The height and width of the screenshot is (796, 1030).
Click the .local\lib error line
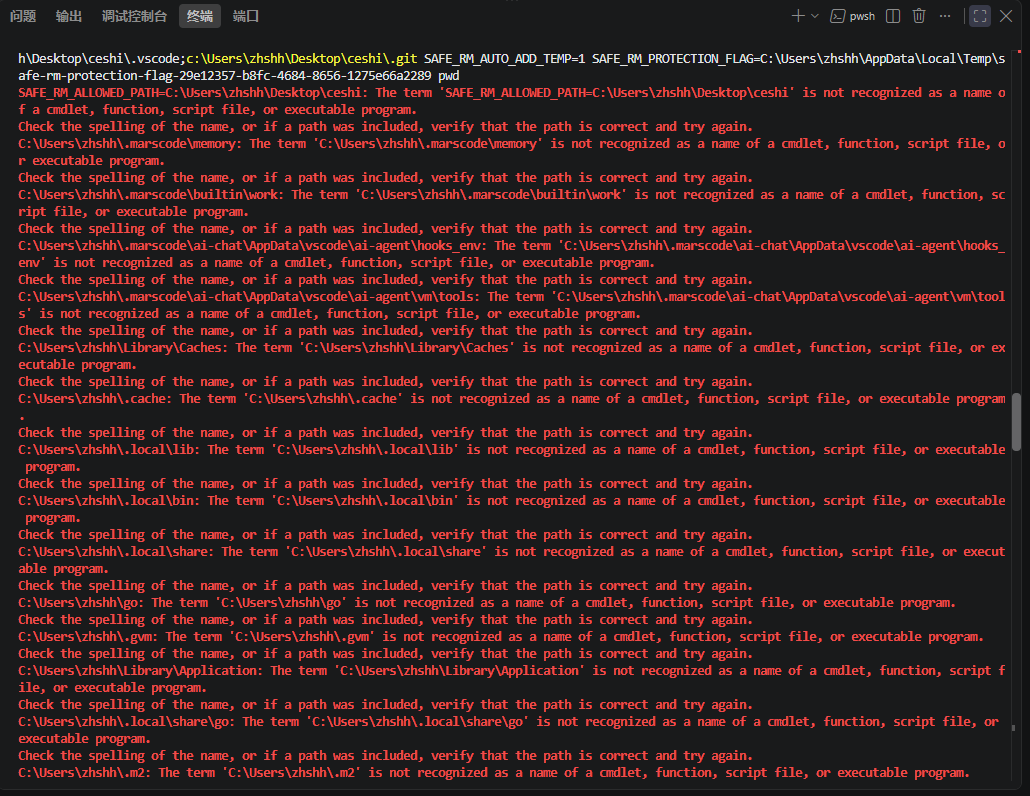click(512, 458)
